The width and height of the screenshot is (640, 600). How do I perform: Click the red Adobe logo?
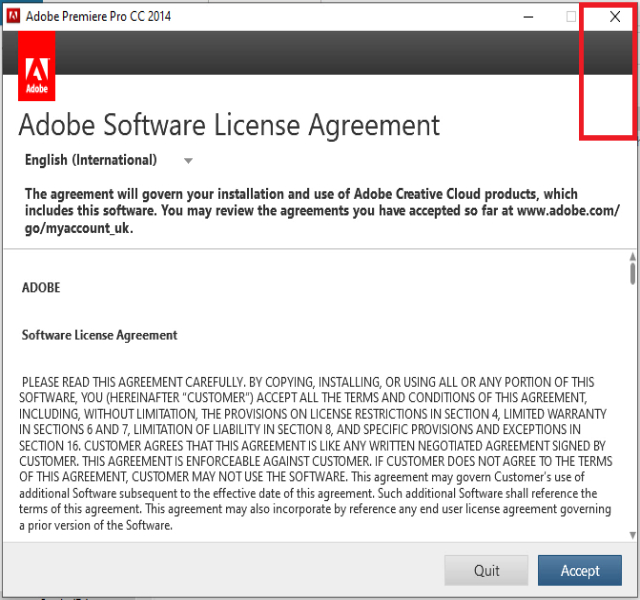(x=37, y=66)
